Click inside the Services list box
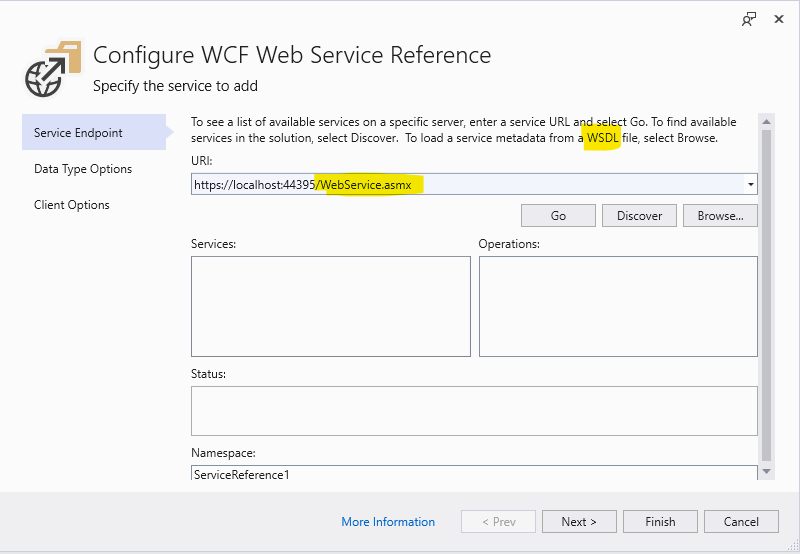800x554 pixels. click(331, 306)
